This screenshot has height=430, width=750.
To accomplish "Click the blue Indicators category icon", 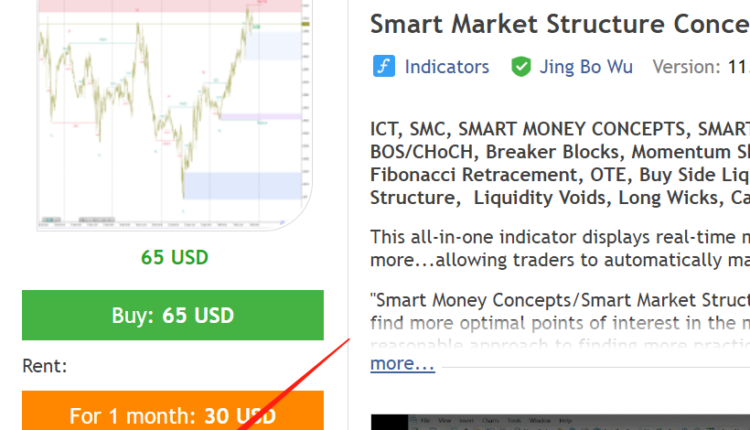I will [384, 67].
